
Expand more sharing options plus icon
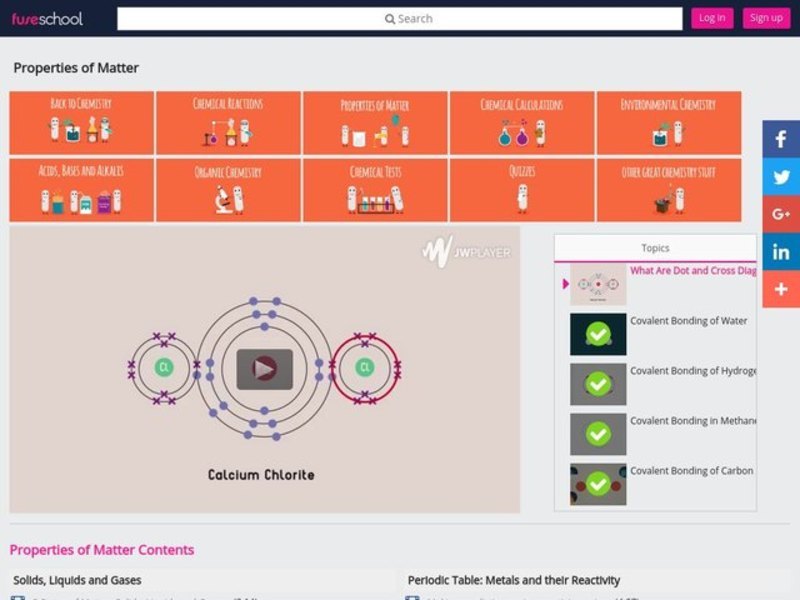[x=781, y=289]
